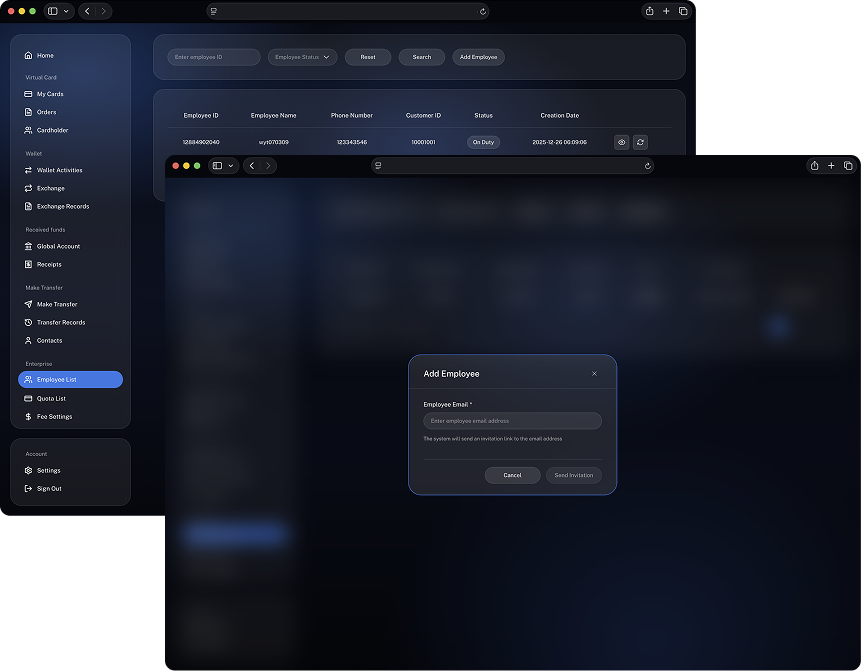
Task: Click the refresh icon in the employee row
Action: pos(640,142)
